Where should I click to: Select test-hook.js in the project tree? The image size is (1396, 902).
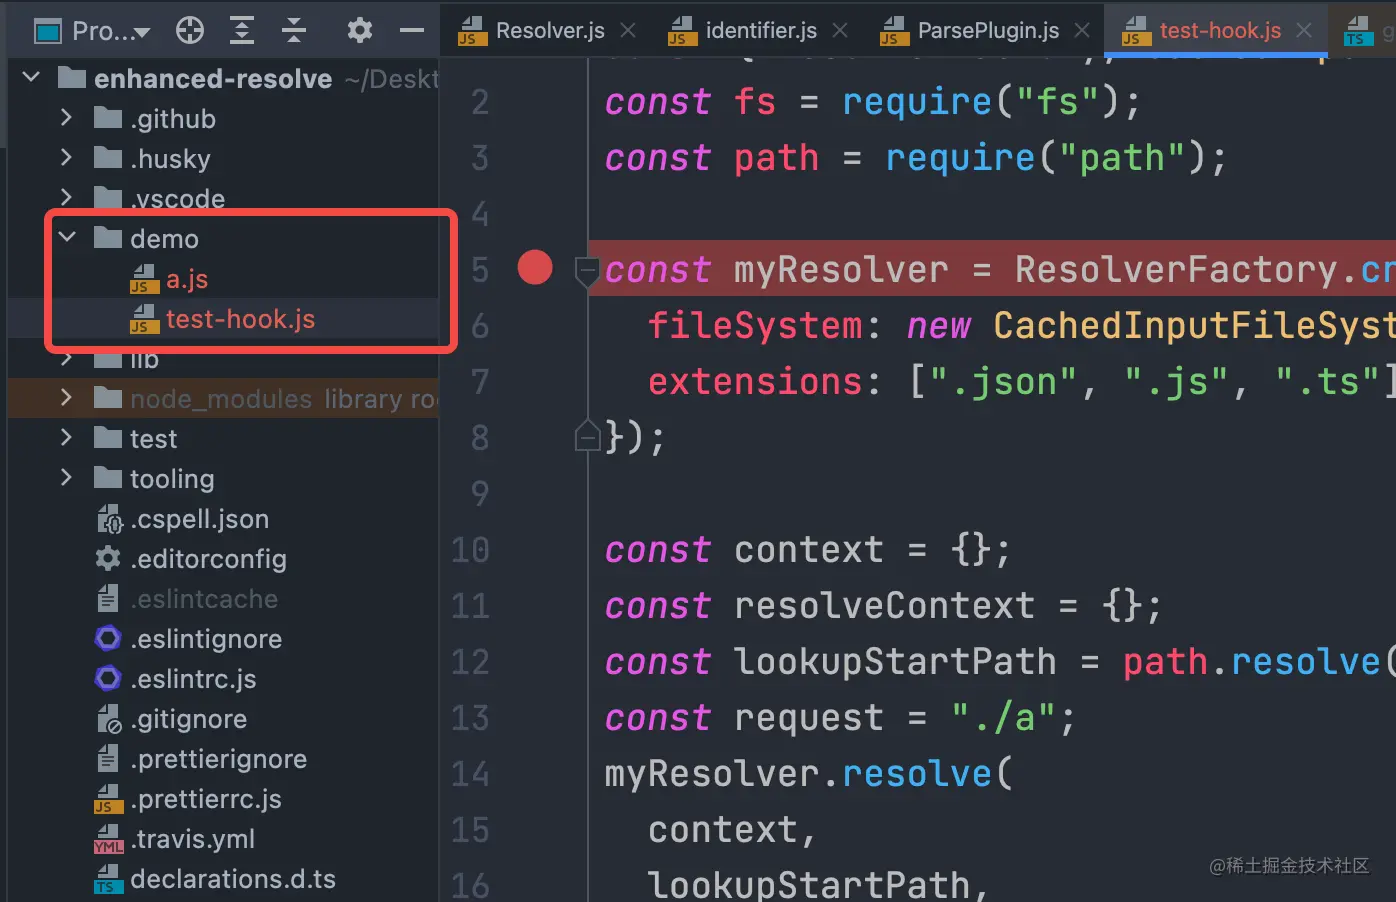coord(240,319)
